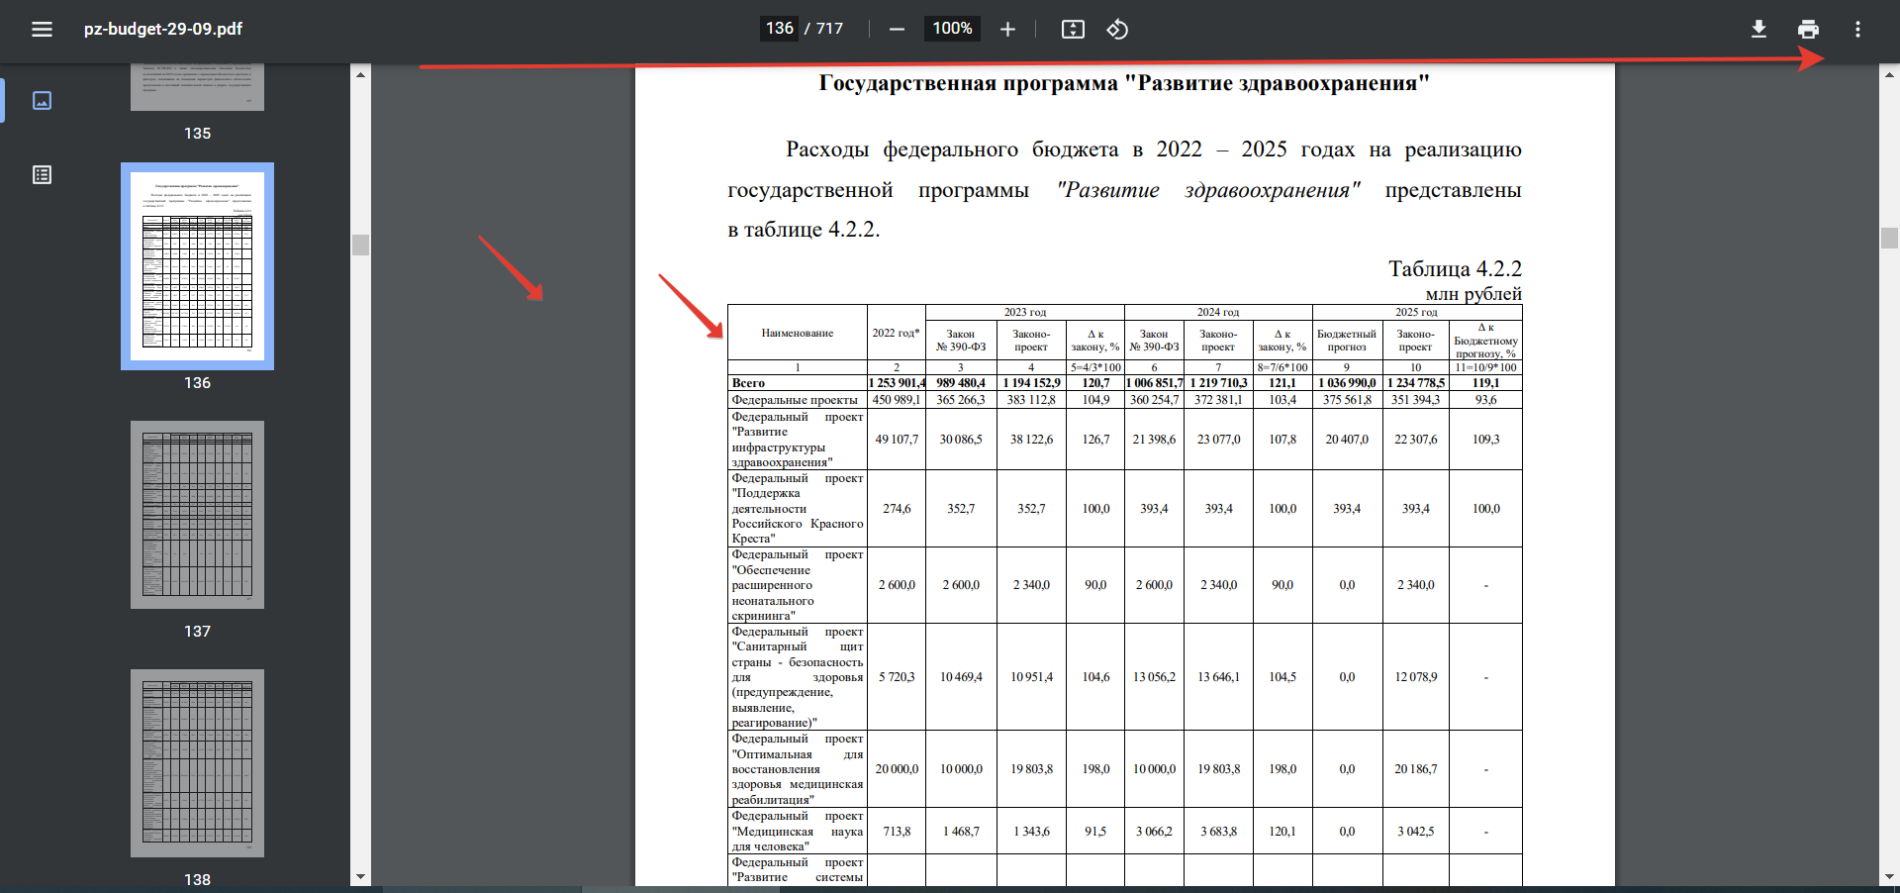Image resolution: width=1900 pixels, height=893 pixels.
Task: Edit the current page number field
Action: pyautogui.click(x=779, y=28)
